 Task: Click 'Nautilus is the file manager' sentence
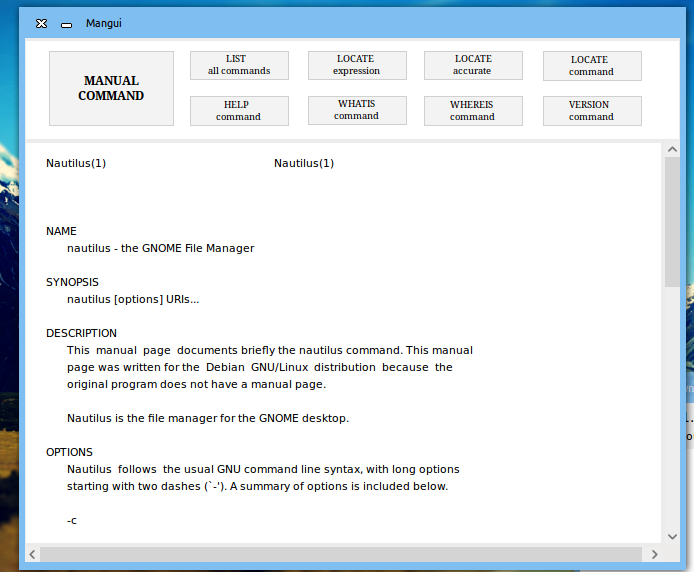pyautogui.click(x=208, y=418)
